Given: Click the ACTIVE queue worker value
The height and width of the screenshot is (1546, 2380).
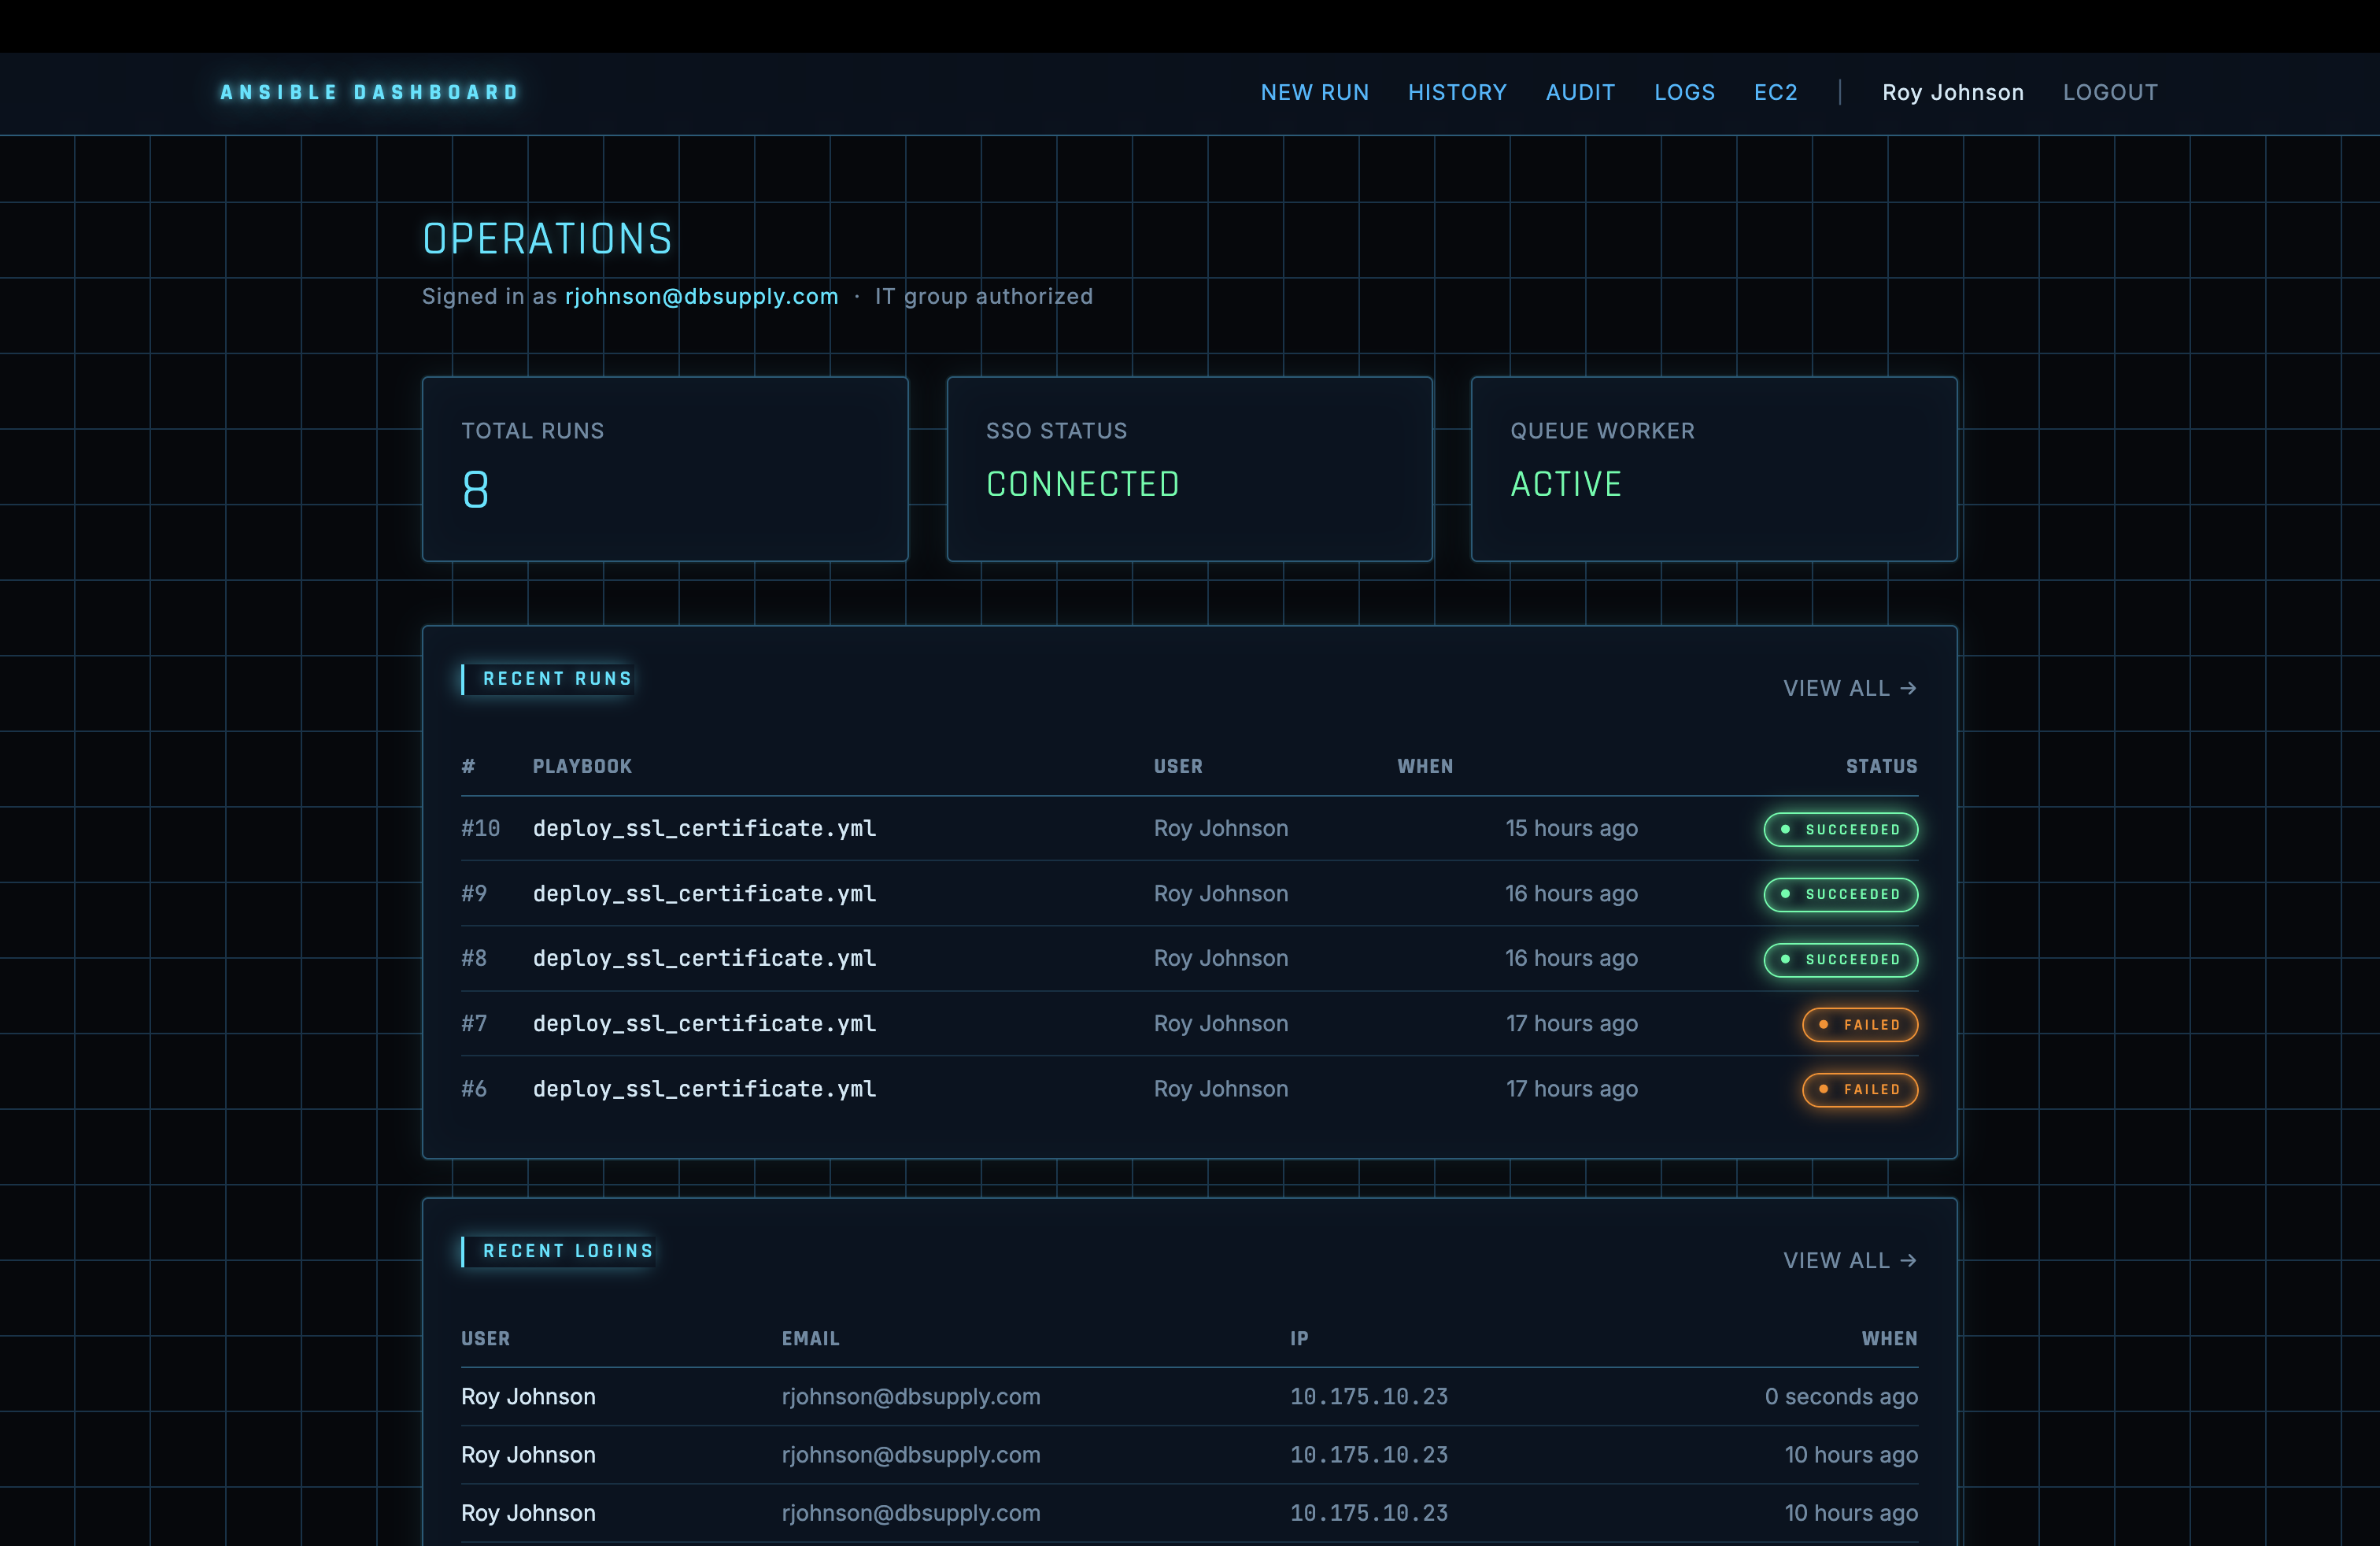Looking at the screenshot, I should tap(1565, 484).
